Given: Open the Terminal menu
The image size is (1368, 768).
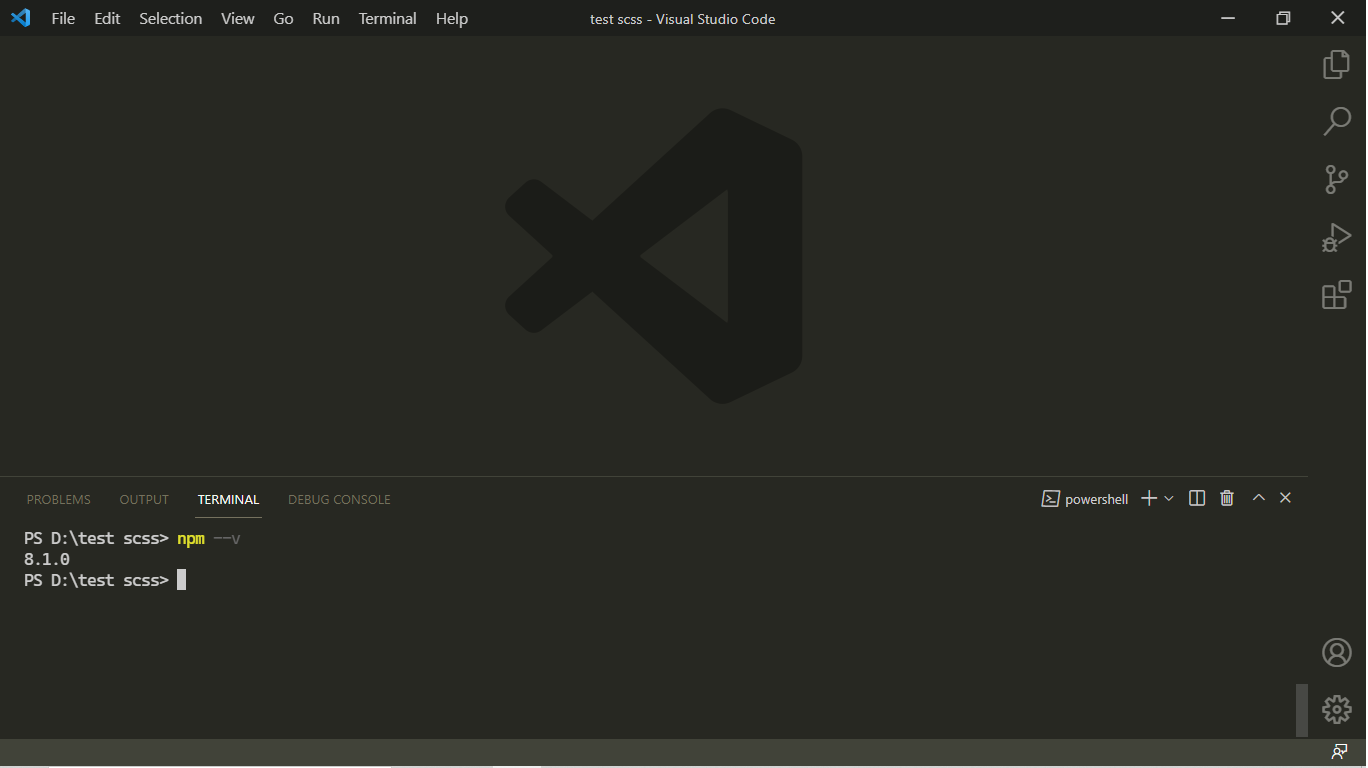Looking at the screenshot, I should coord(388,18).
